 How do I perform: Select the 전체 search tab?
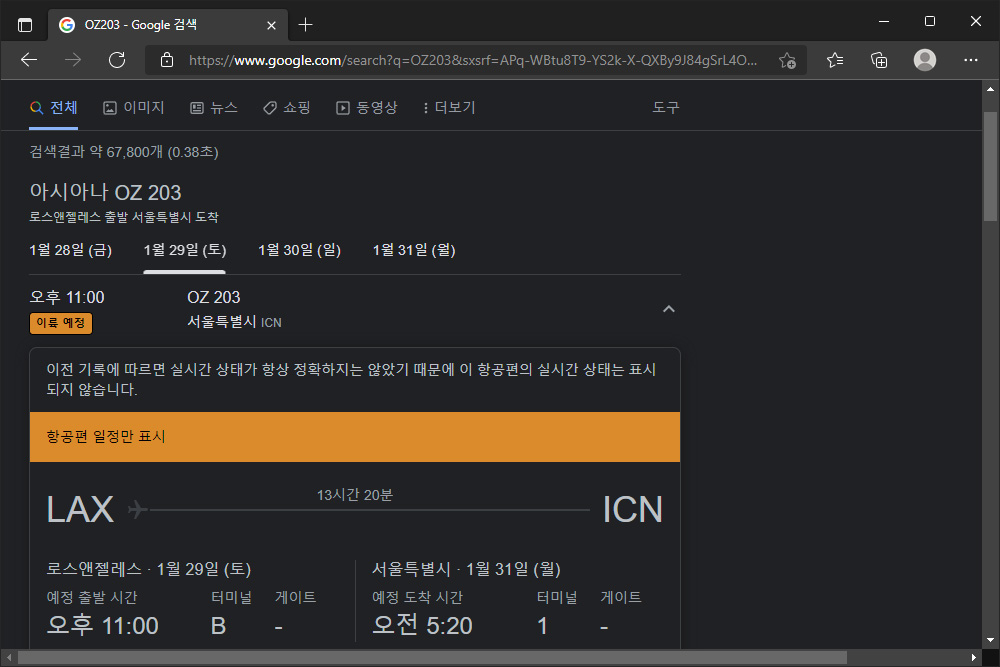54,108
